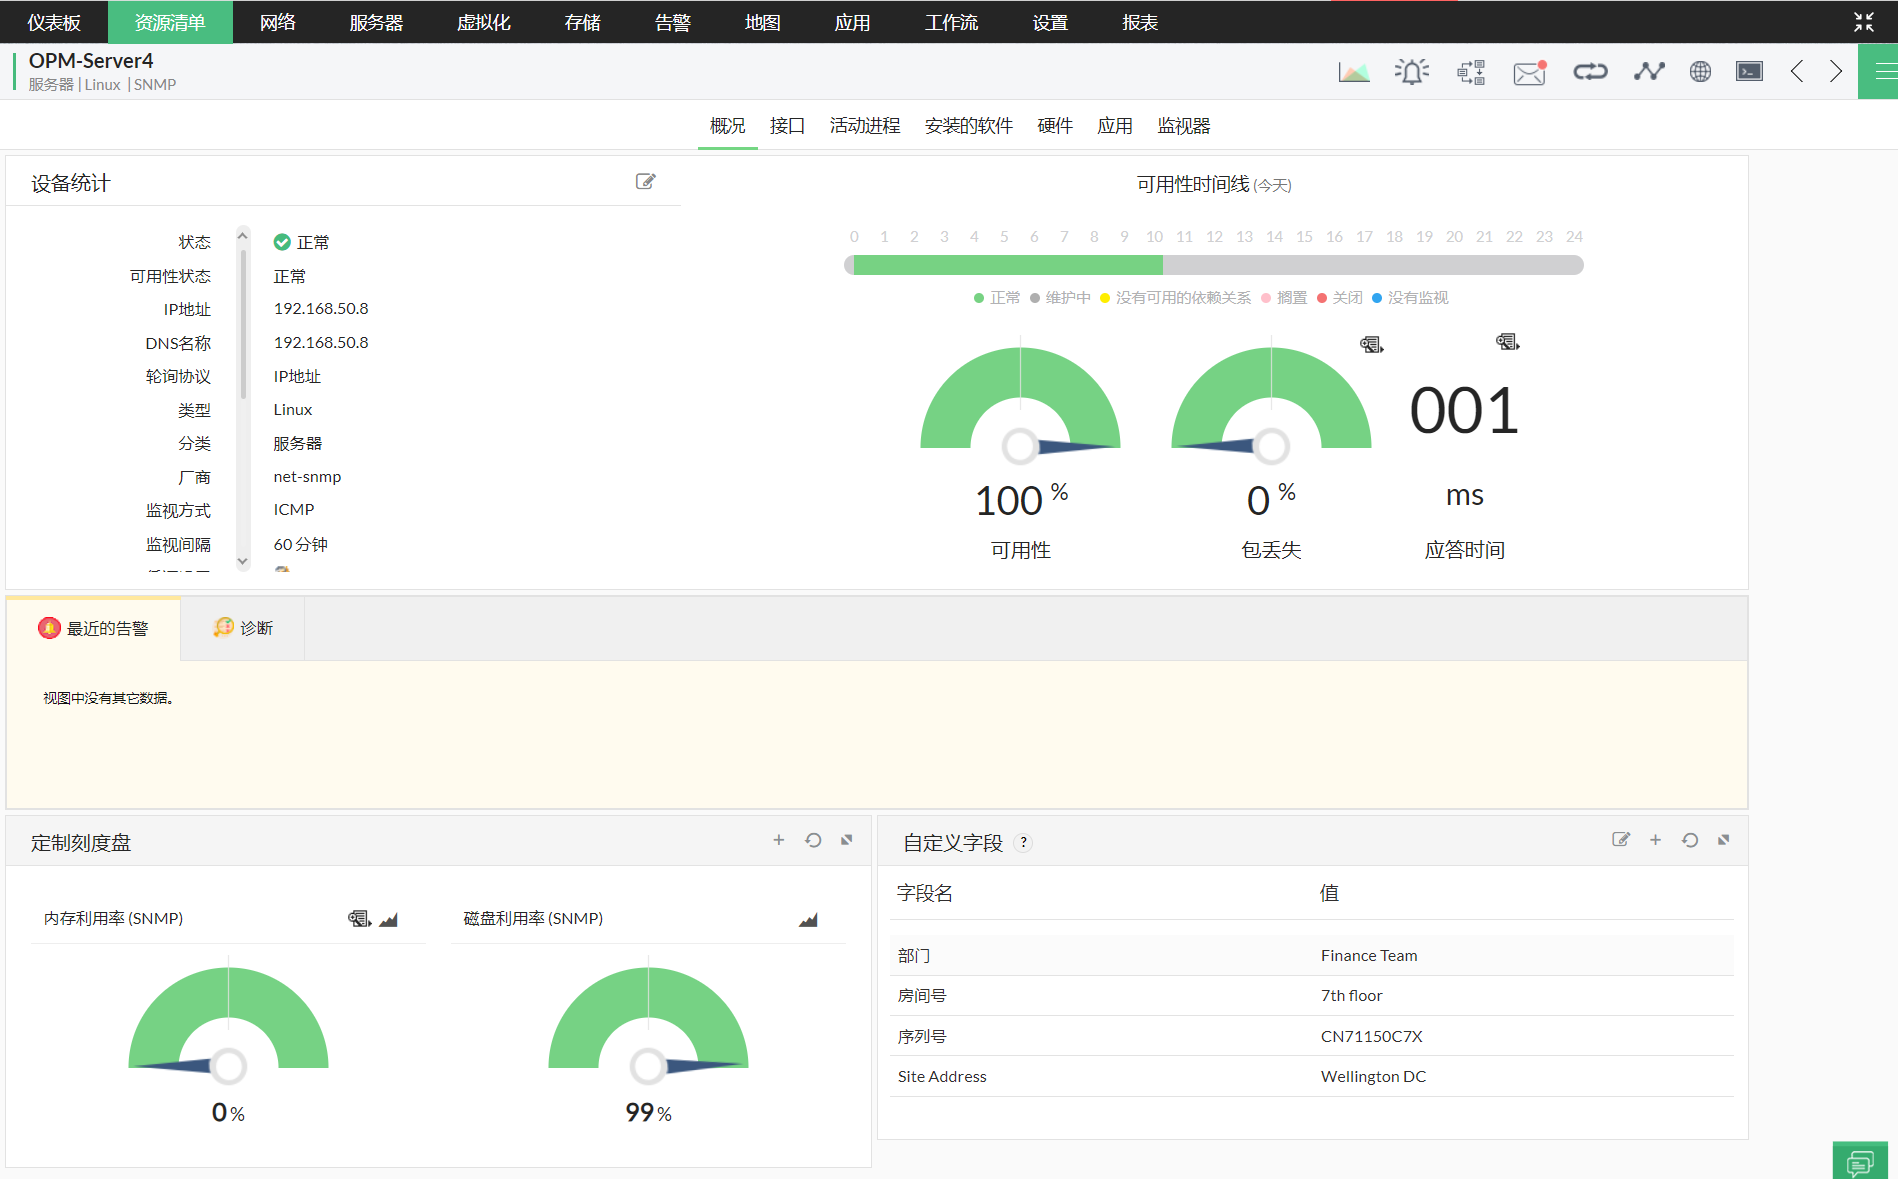Open the 服务器 menu

376,22
